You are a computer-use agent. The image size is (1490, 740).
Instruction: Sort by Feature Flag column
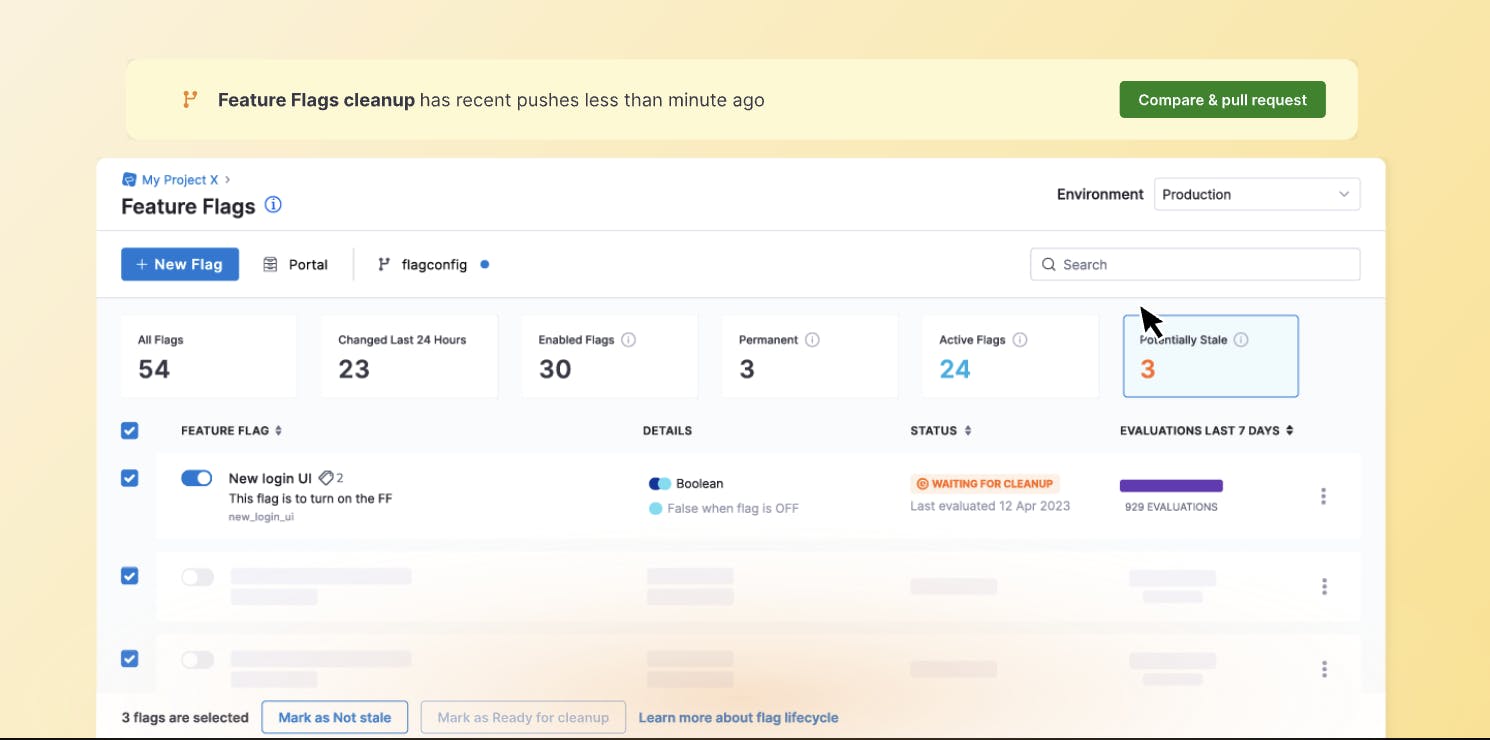tap(278, 431)
